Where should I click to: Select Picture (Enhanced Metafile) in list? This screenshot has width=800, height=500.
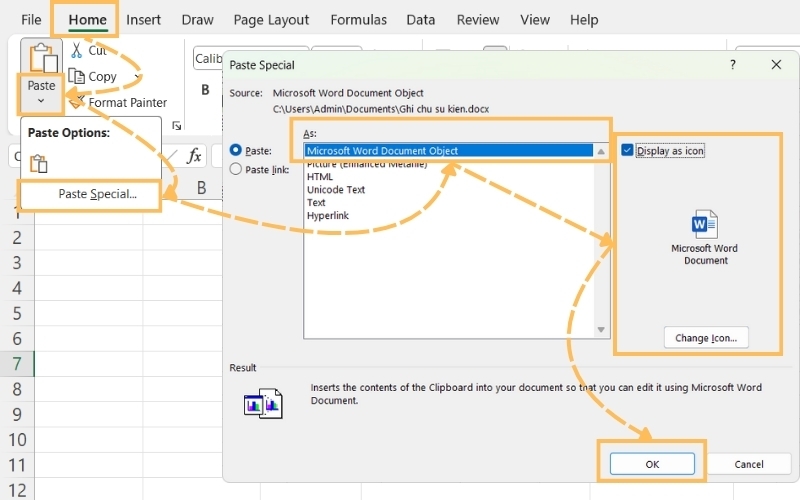pos(367,164)
